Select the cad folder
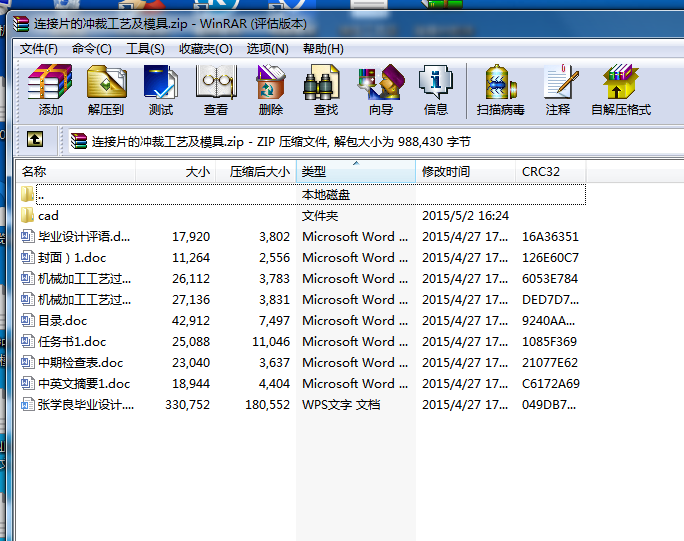The image size is (684, 541). tap(48, 216)
